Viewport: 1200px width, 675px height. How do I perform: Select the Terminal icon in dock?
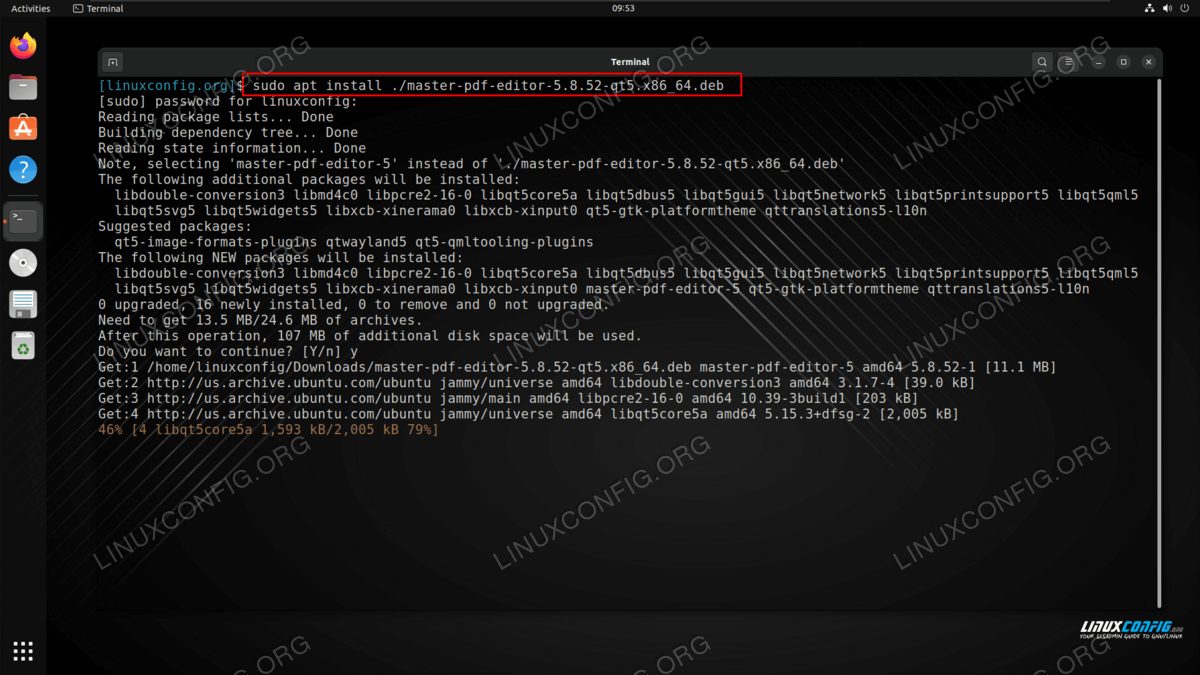coord(23,221)
